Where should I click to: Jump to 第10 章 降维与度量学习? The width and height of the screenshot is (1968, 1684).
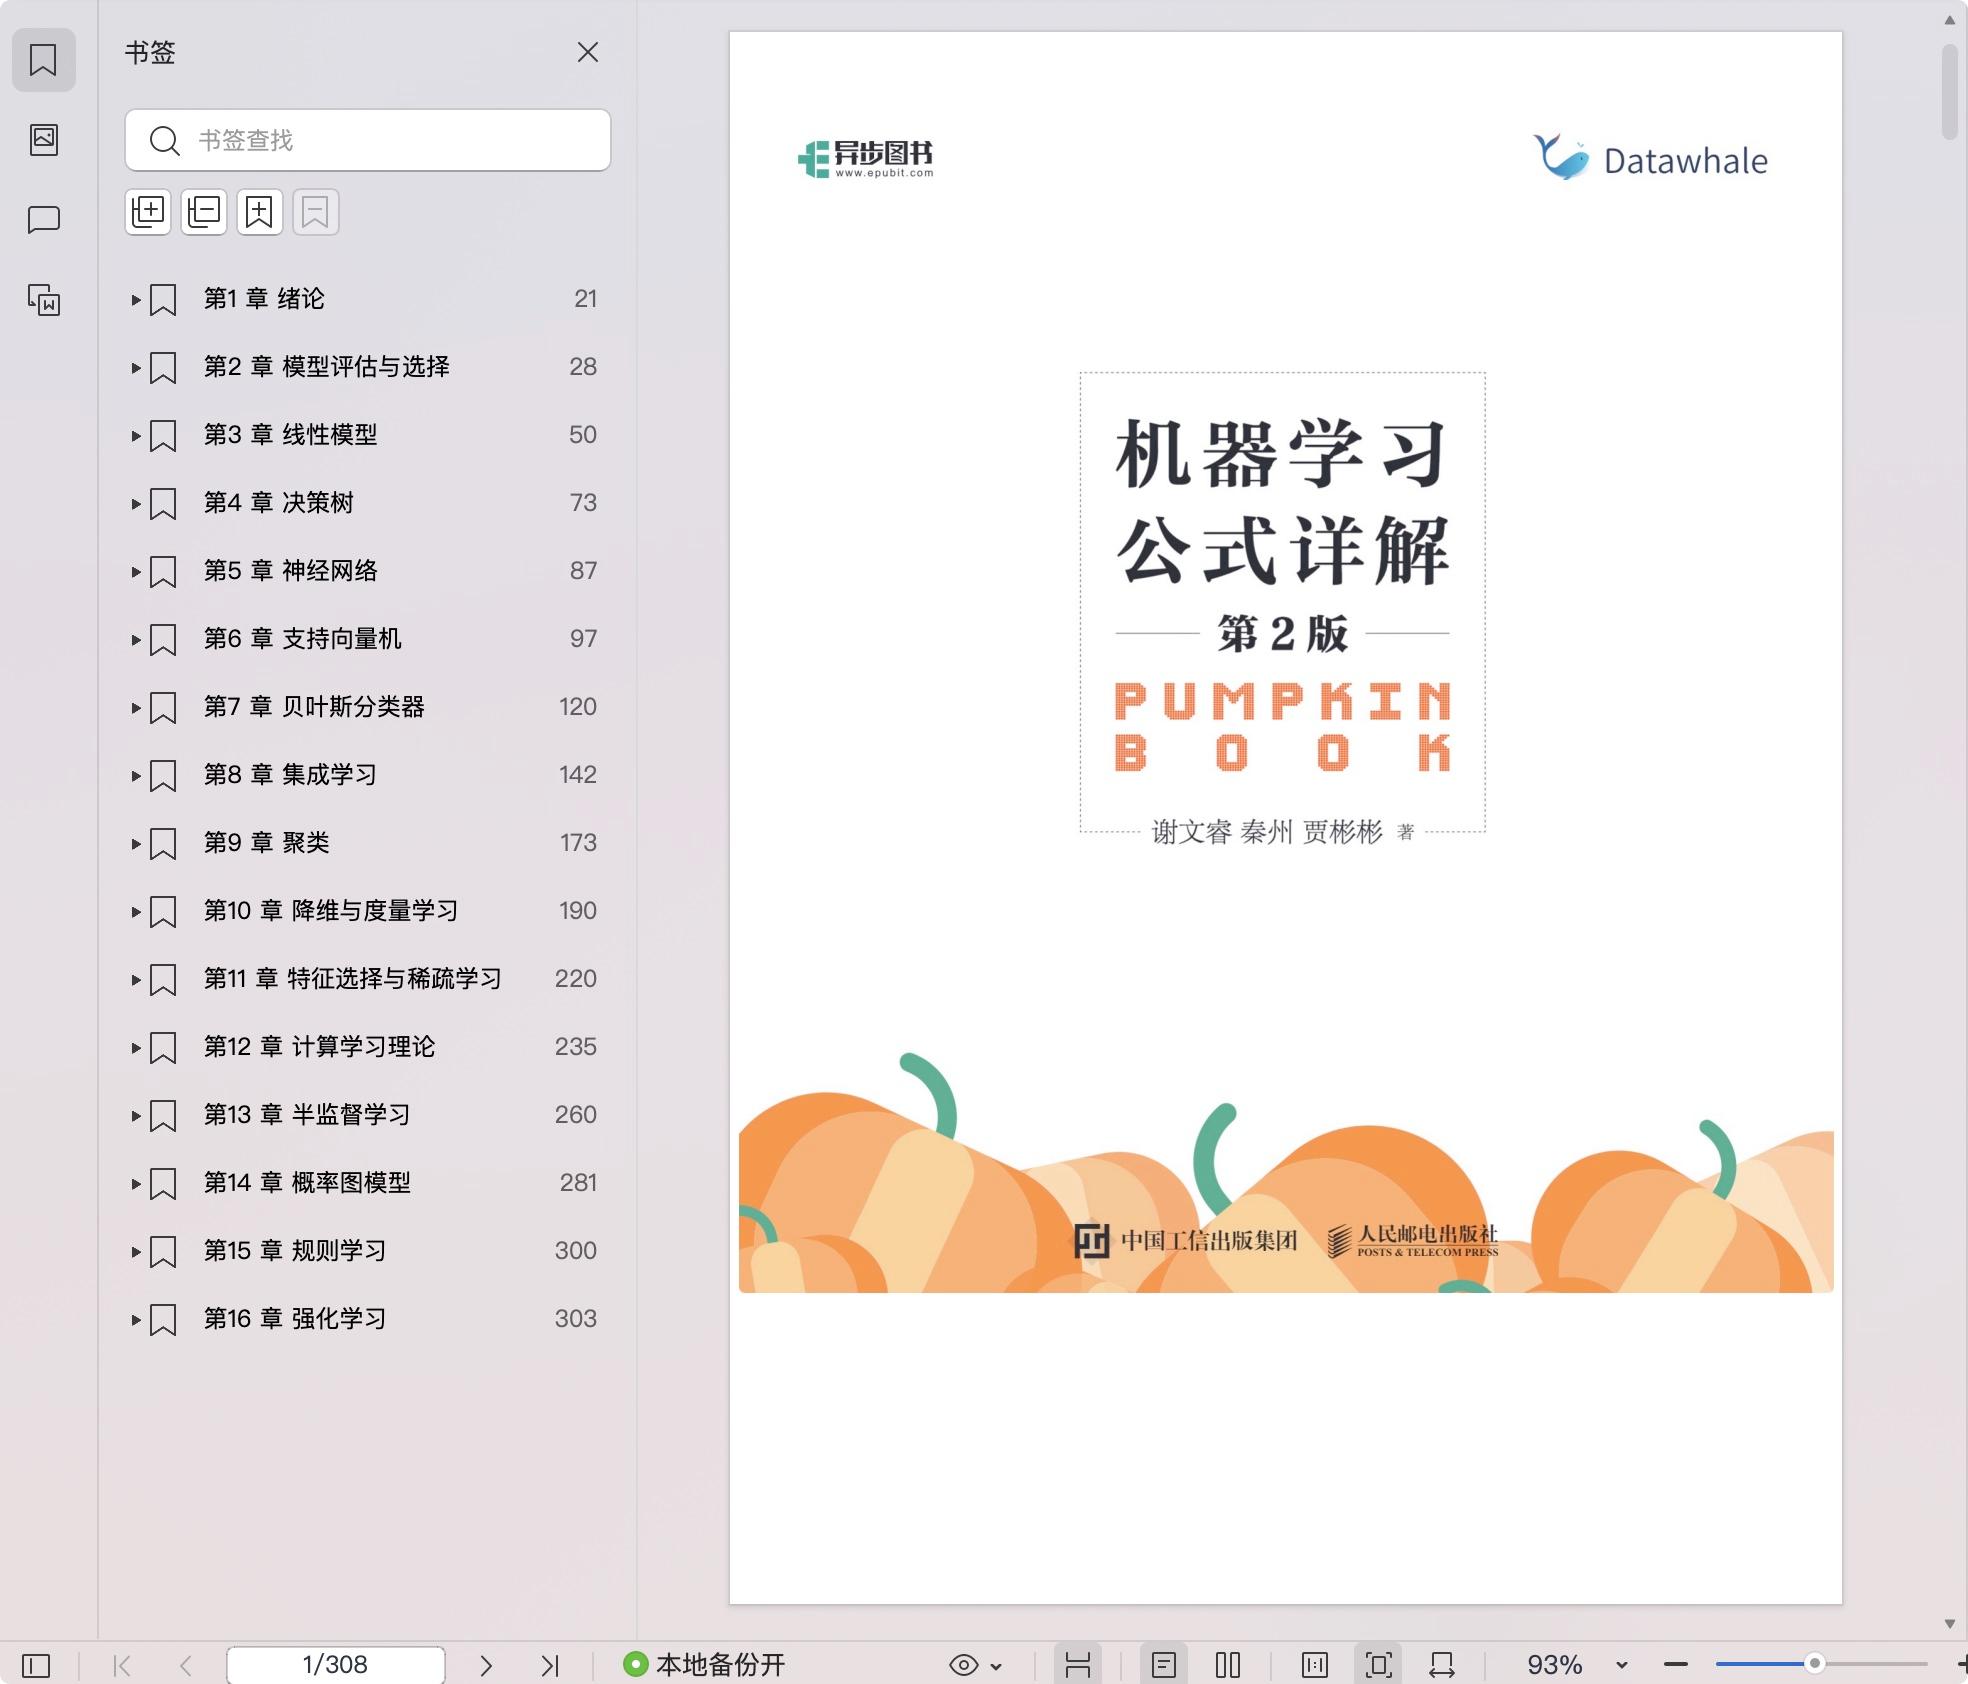click(331, 911)
